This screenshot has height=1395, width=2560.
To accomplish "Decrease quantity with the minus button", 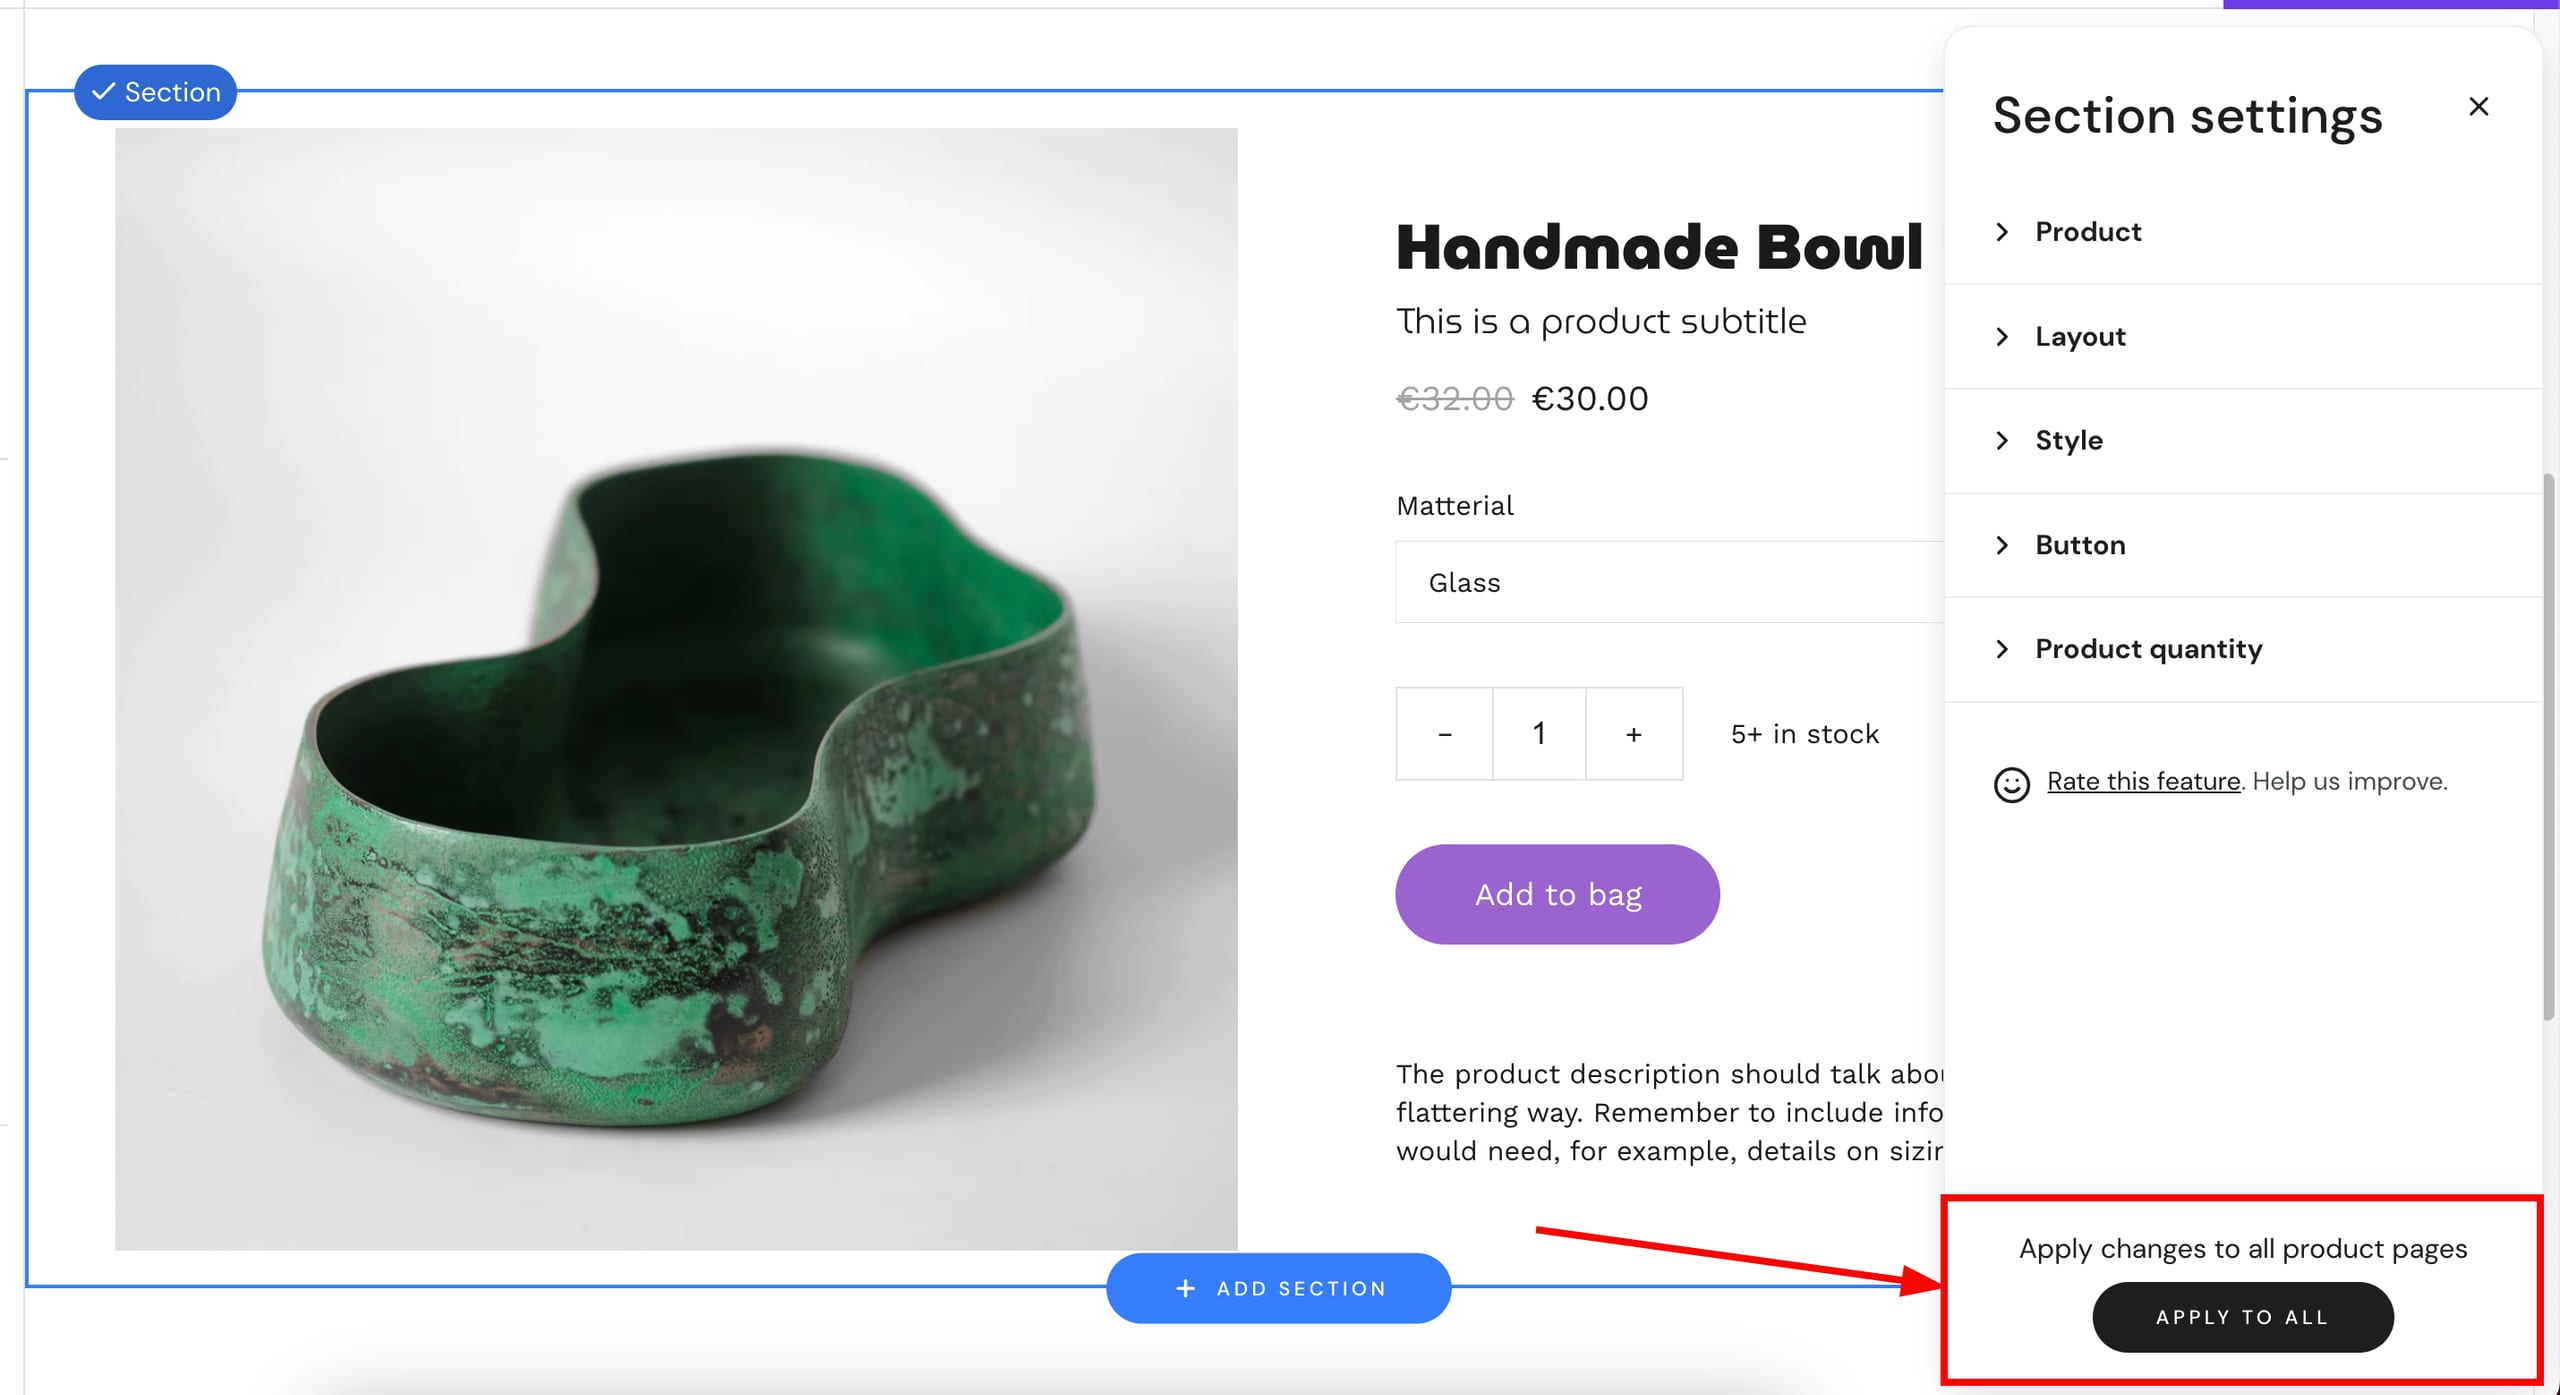I will pyautogui.click(x=1444, y=734).
